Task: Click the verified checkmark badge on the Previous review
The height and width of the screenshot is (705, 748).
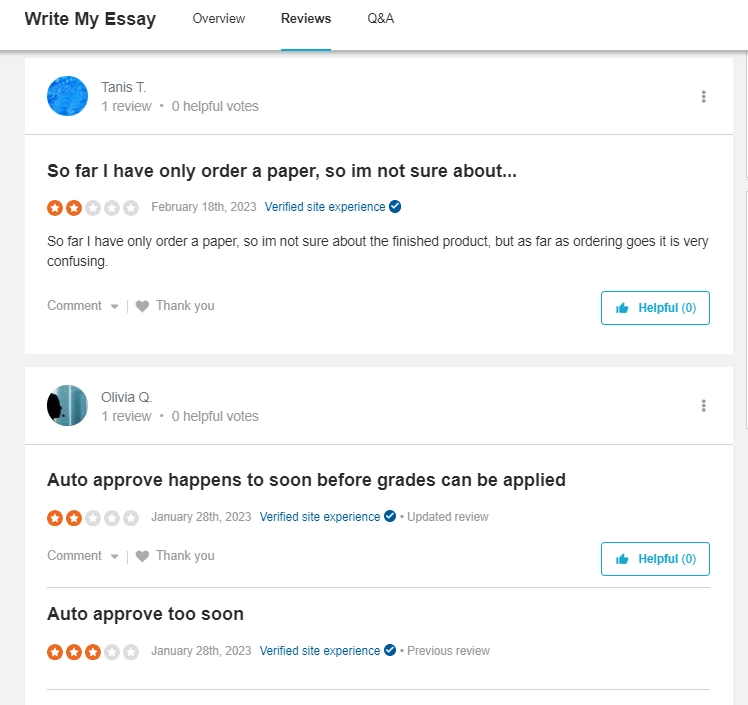Action: click(x=390, y=650)
